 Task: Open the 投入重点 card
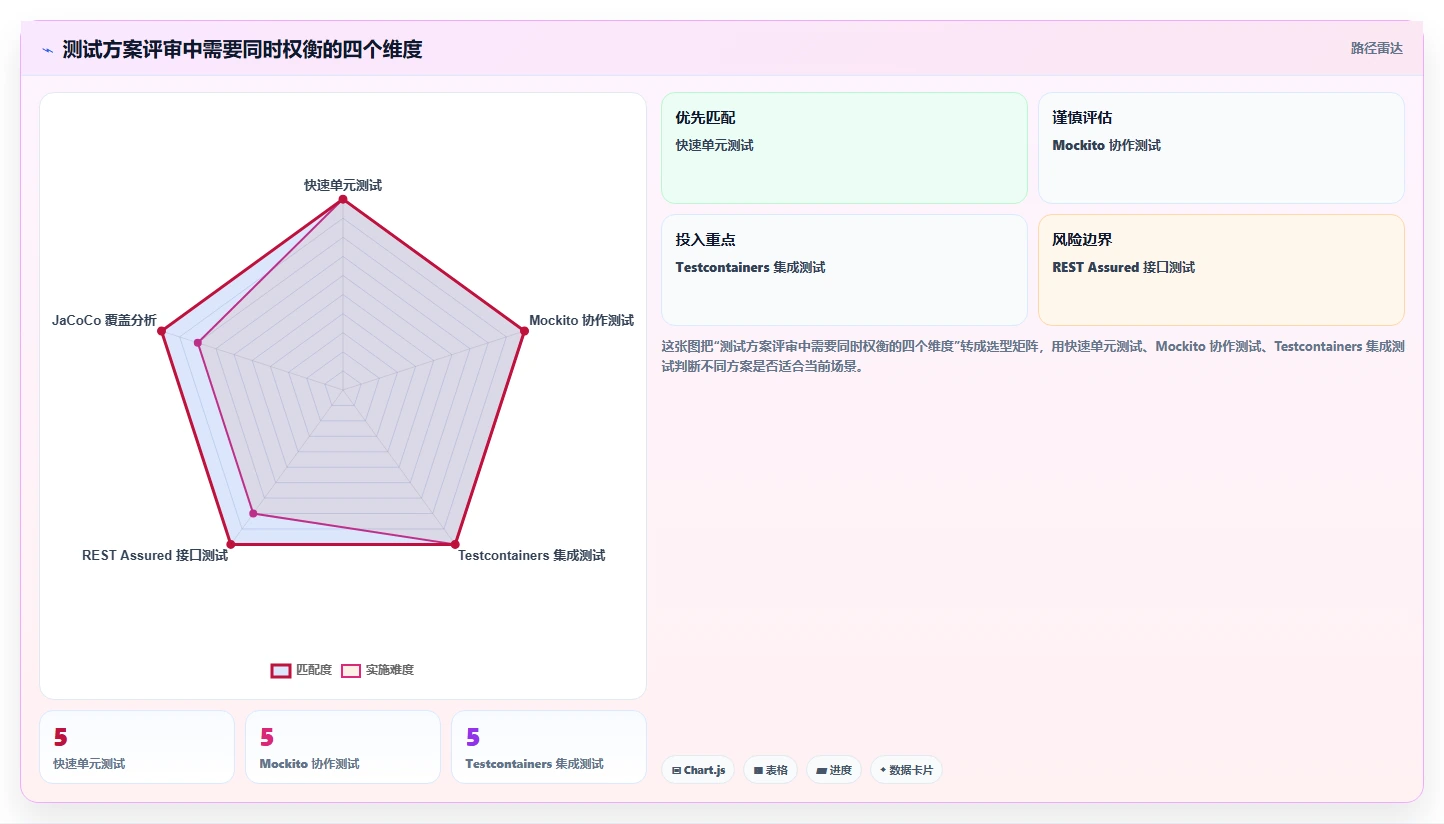[x=844, y=270]
